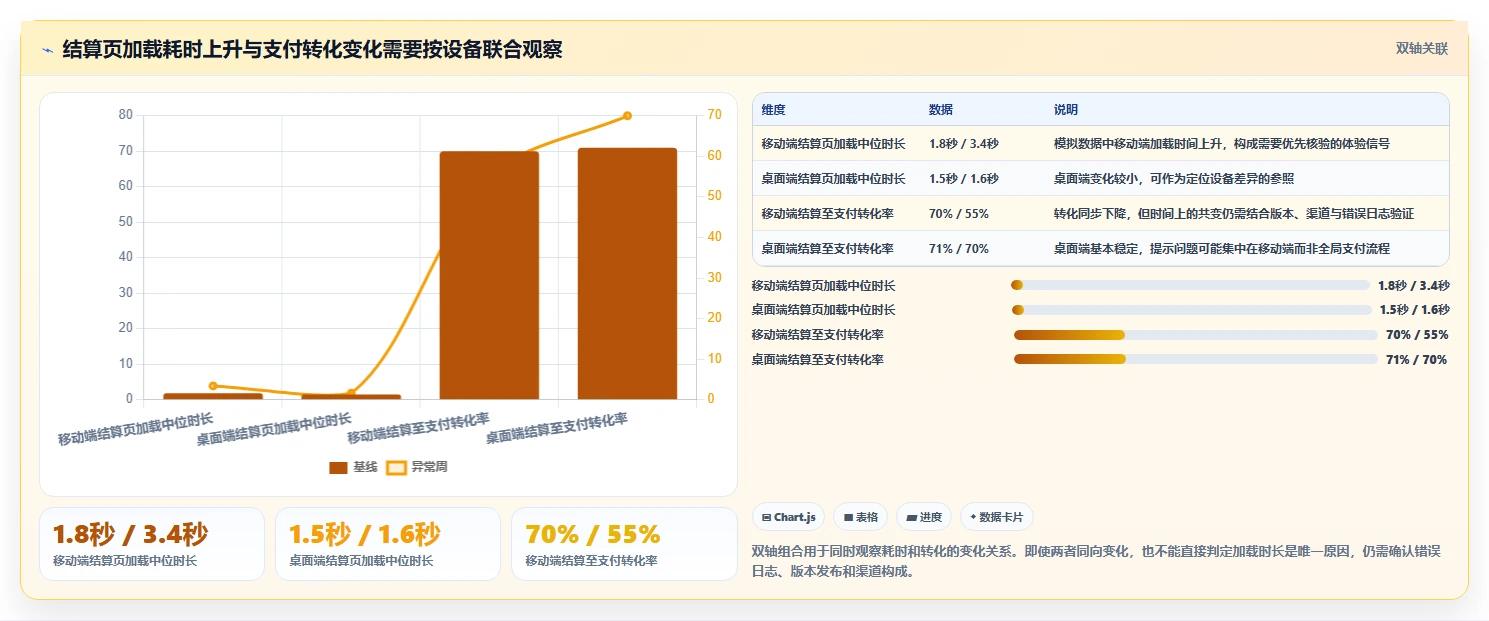
Task: Open the data card showing 1.5秒 / 1.6秒
Action: point(388,544)
